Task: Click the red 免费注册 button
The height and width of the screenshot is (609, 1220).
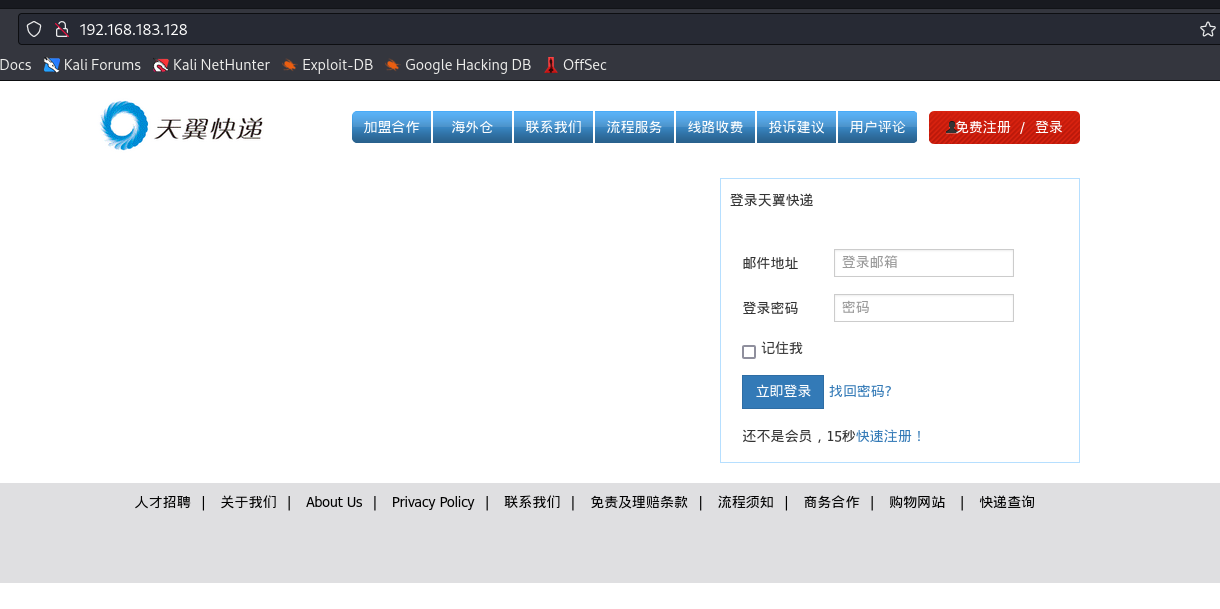Action: (x=983, y=127)
